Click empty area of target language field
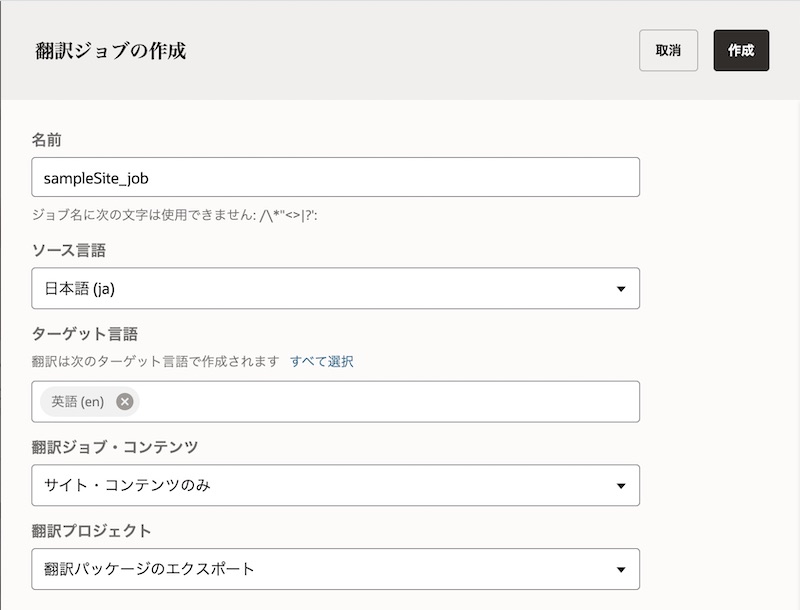800x610 pixels. tap(390, 401)
